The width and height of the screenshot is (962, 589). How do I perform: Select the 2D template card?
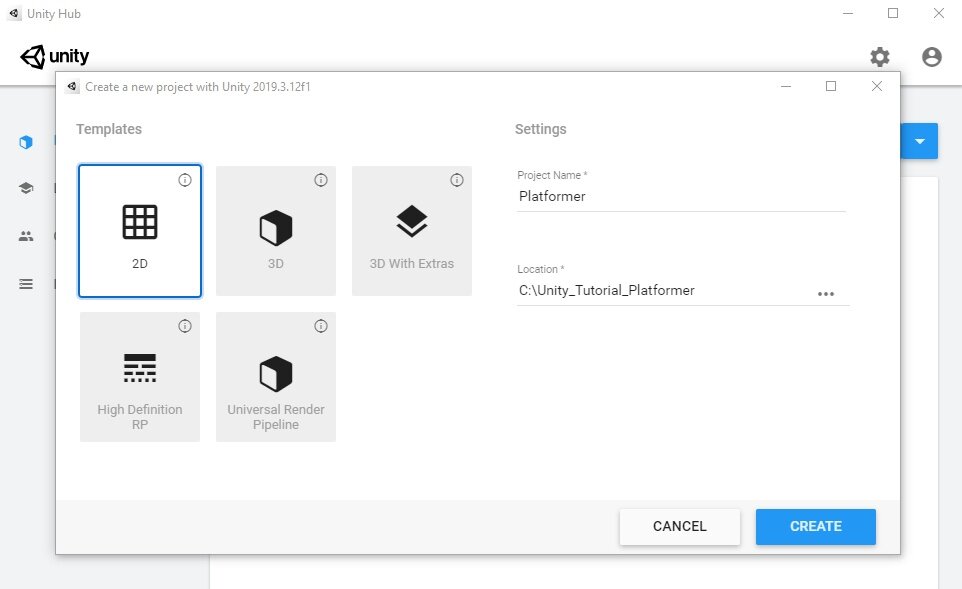pyautogui.click(x=140, y=231)
